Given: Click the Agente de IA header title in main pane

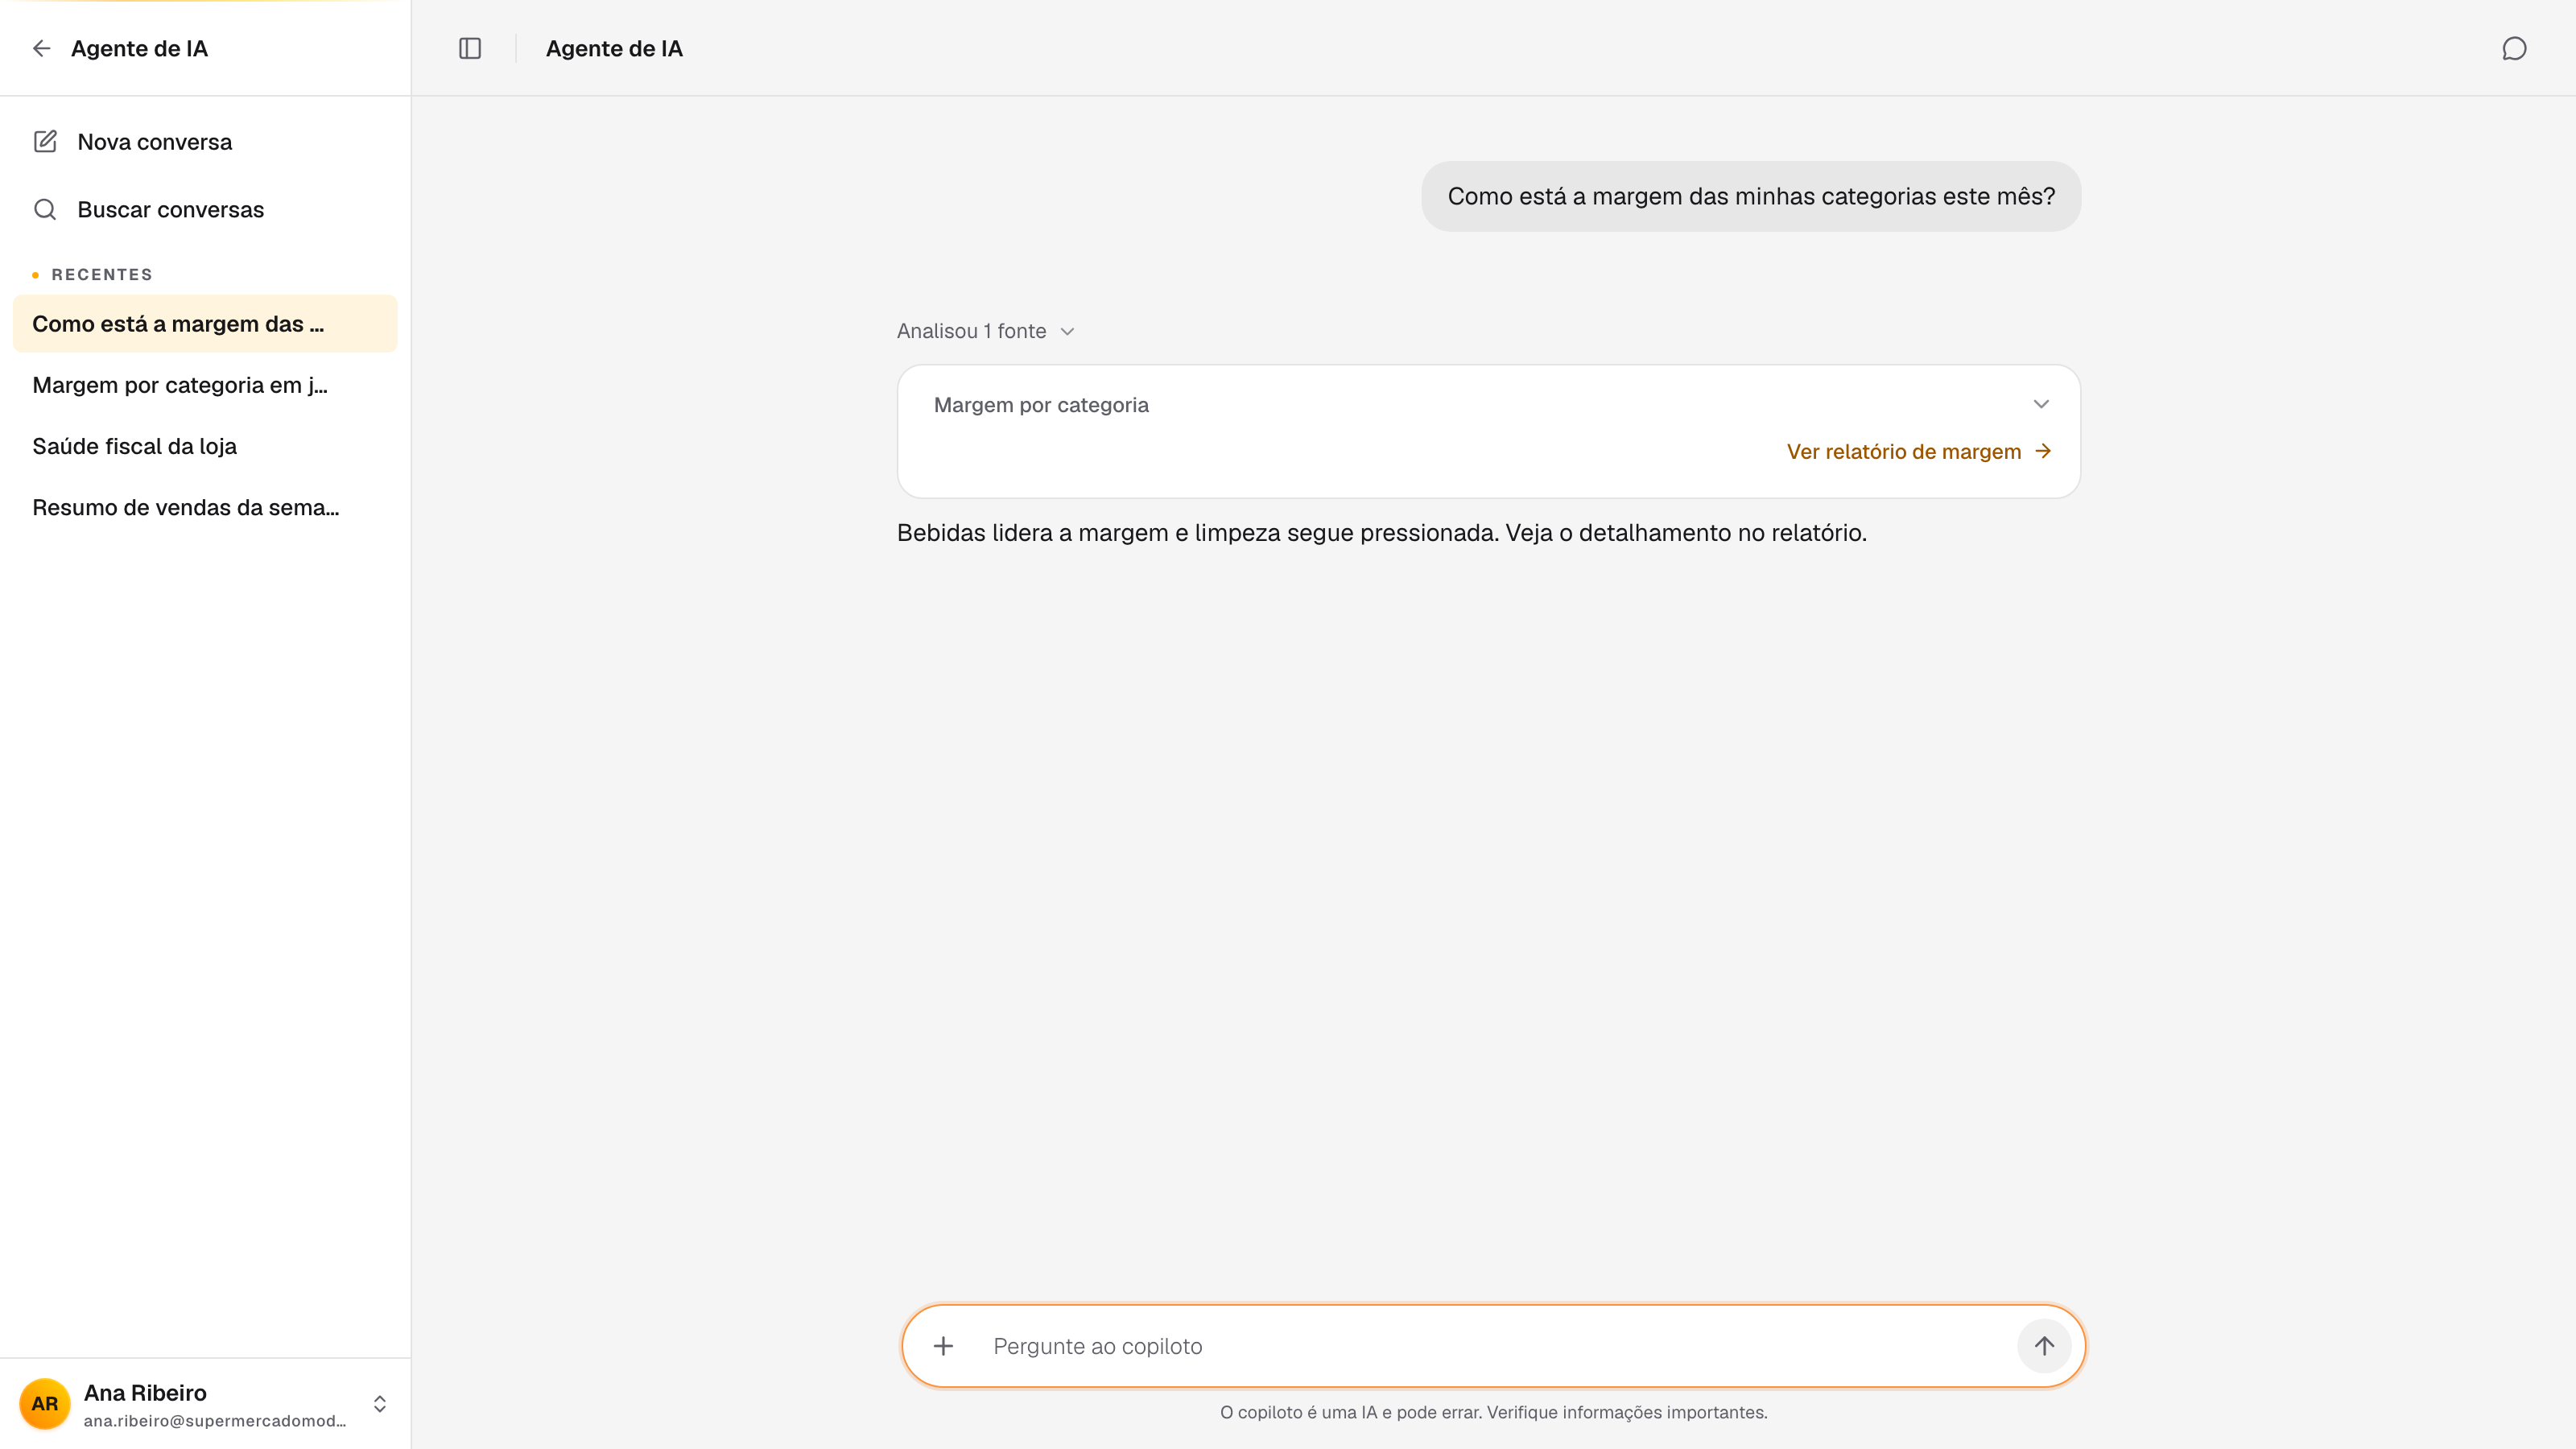Looking at the screenshot, I should pos(614,48).
